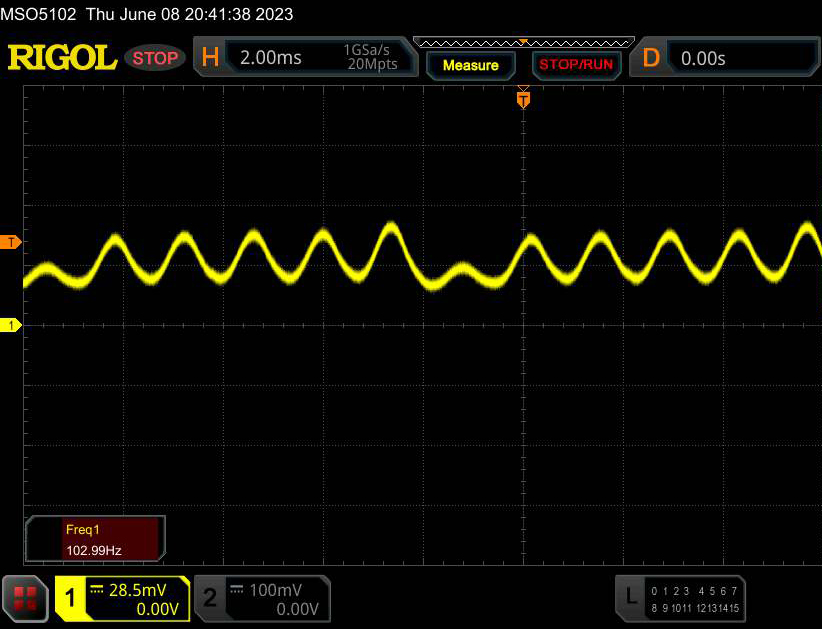Open the horizontal timebase 2.00ms setting

271,58
